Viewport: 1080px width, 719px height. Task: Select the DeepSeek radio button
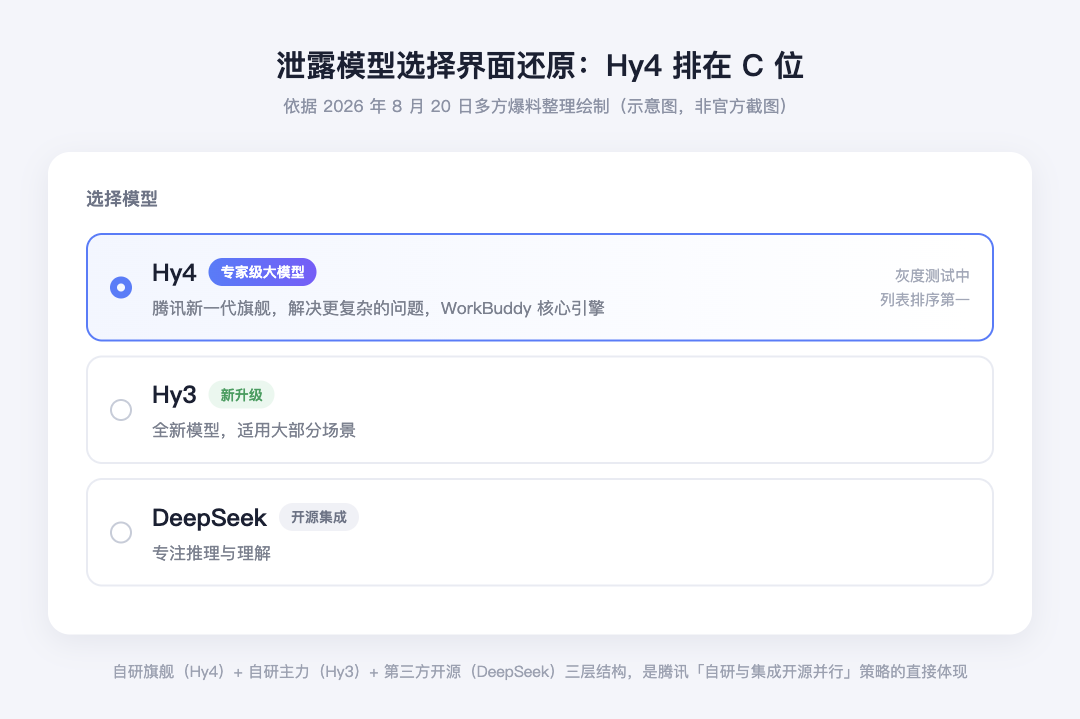pyautogui.click(x=121, y=532)
